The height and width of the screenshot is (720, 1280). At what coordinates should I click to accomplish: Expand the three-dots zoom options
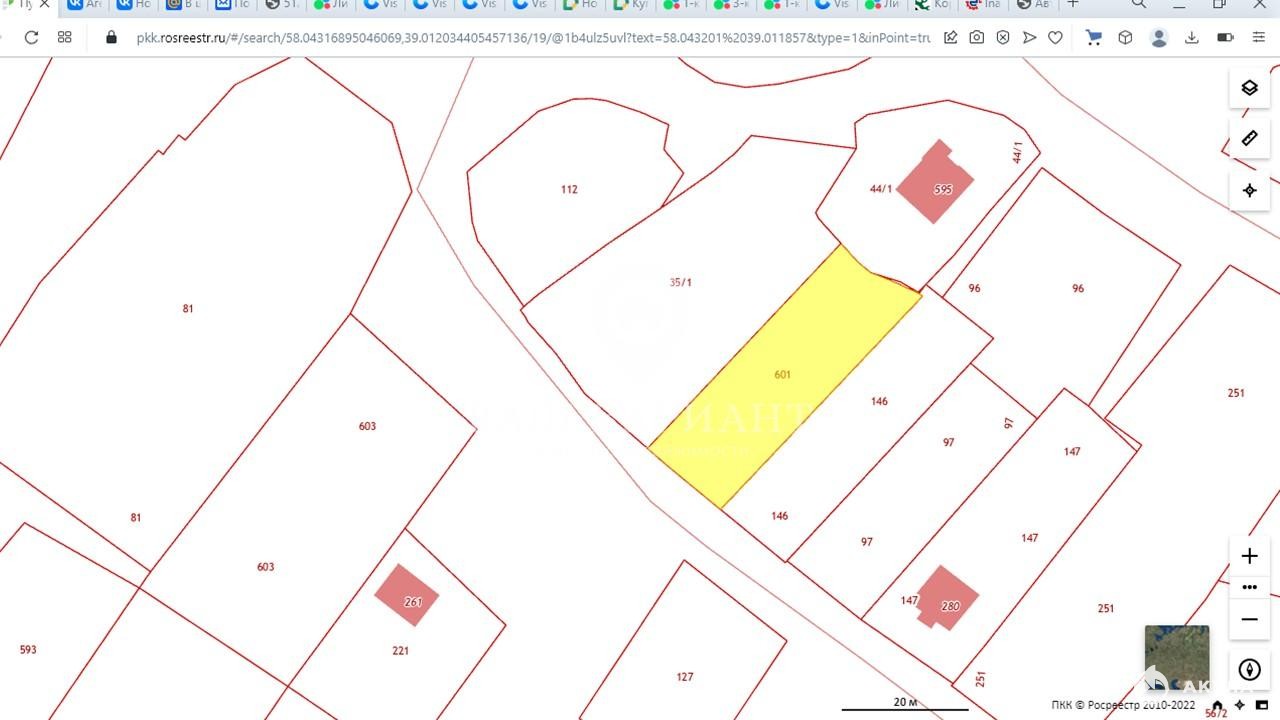pyautogui.click(x=1249, y=587)
